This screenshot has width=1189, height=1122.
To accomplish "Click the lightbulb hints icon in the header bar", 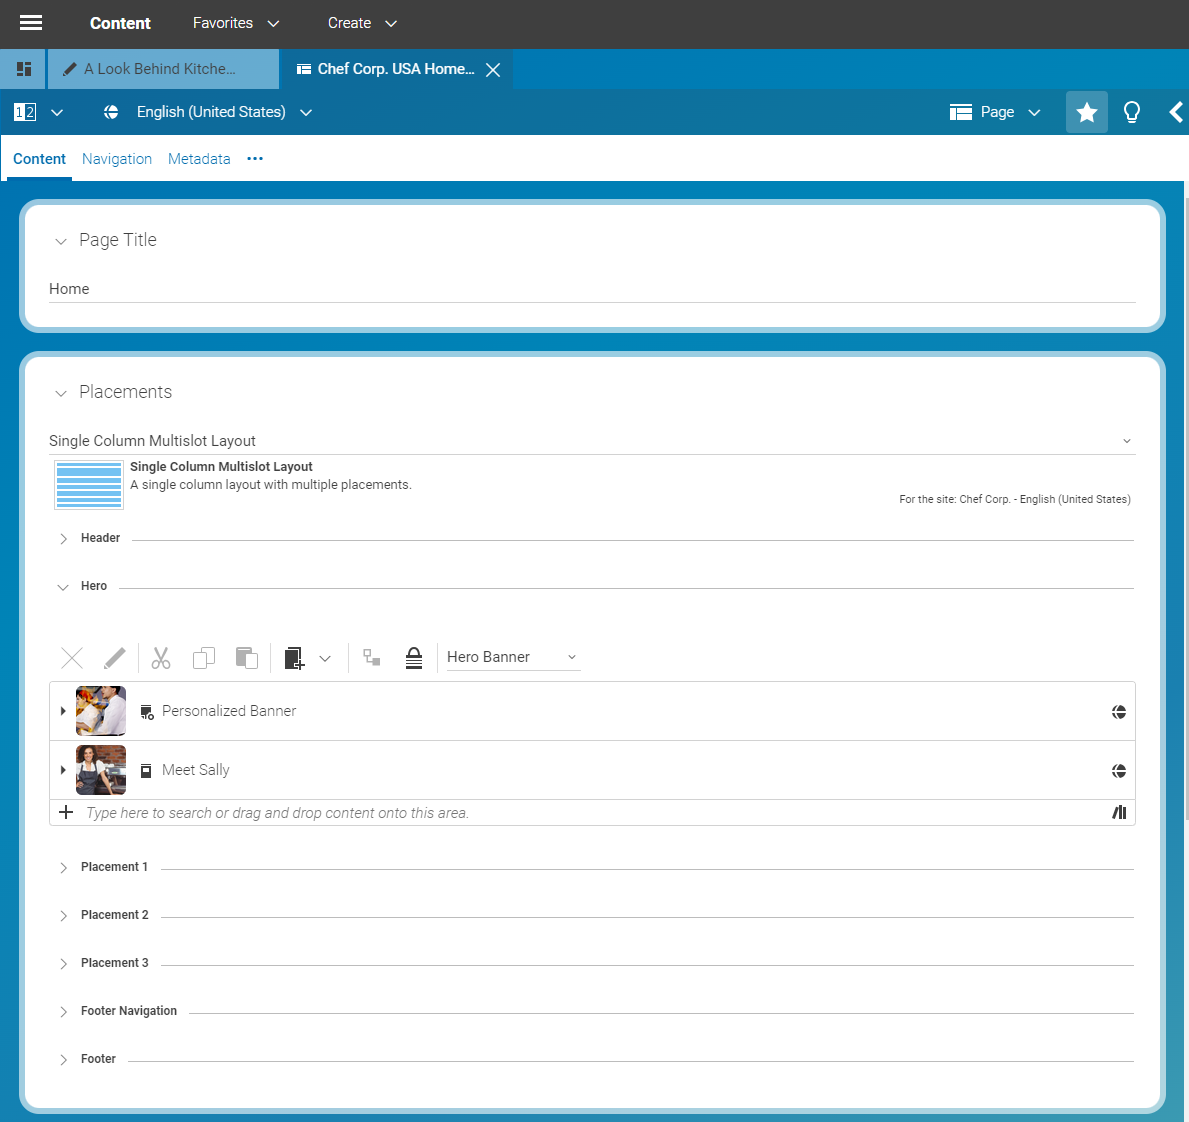I will point(1131,112).
